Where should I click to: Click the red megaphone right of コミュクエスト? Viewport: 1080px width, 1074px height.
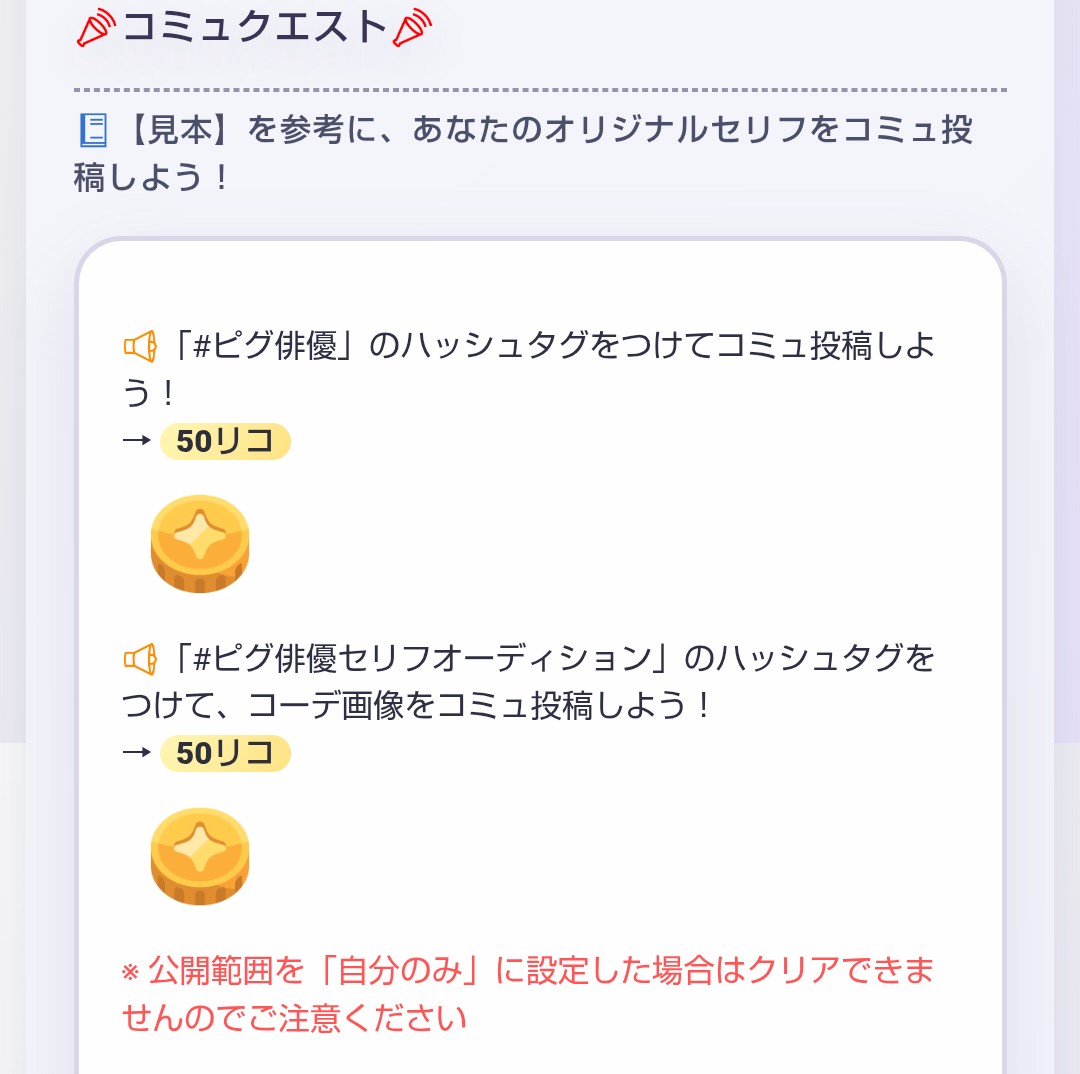point(411,28)
